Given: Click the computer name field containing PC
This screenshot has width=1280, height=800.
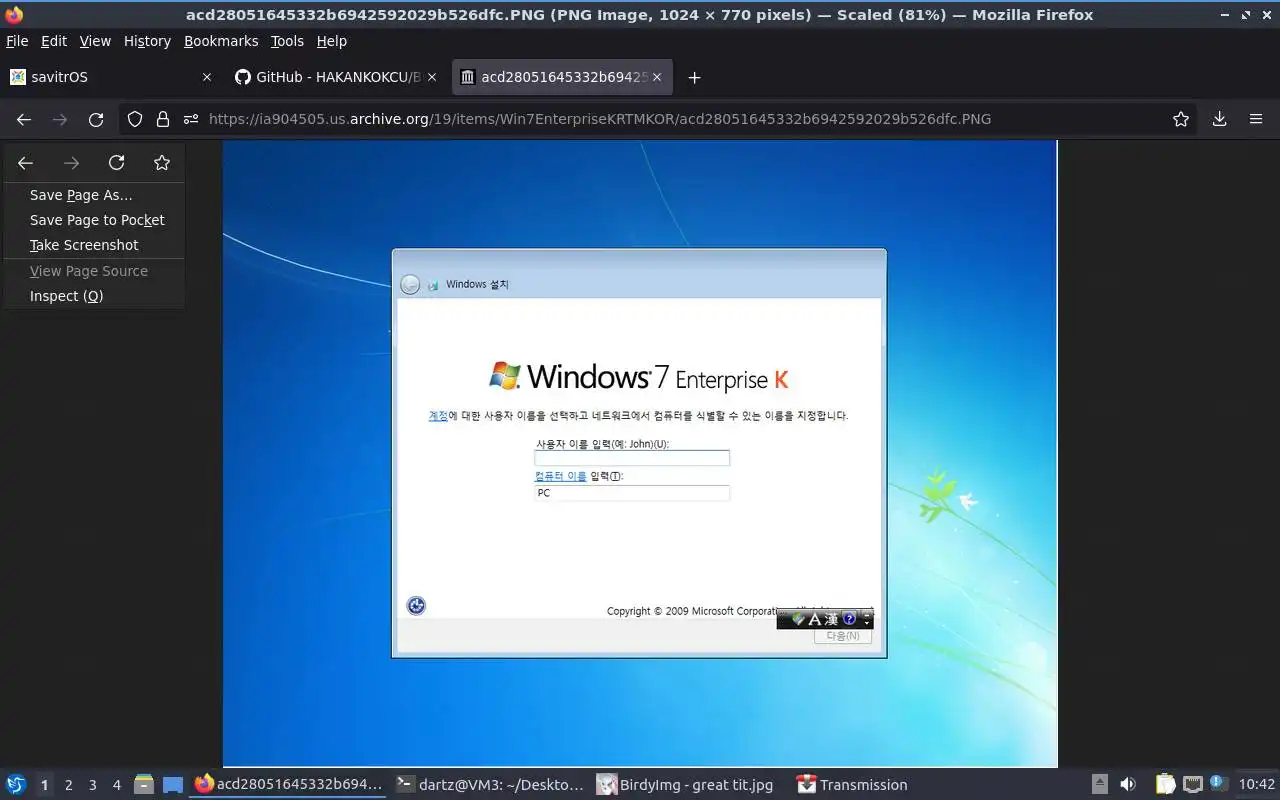Looking at the screenshot, I should click(x=632, y=493).
